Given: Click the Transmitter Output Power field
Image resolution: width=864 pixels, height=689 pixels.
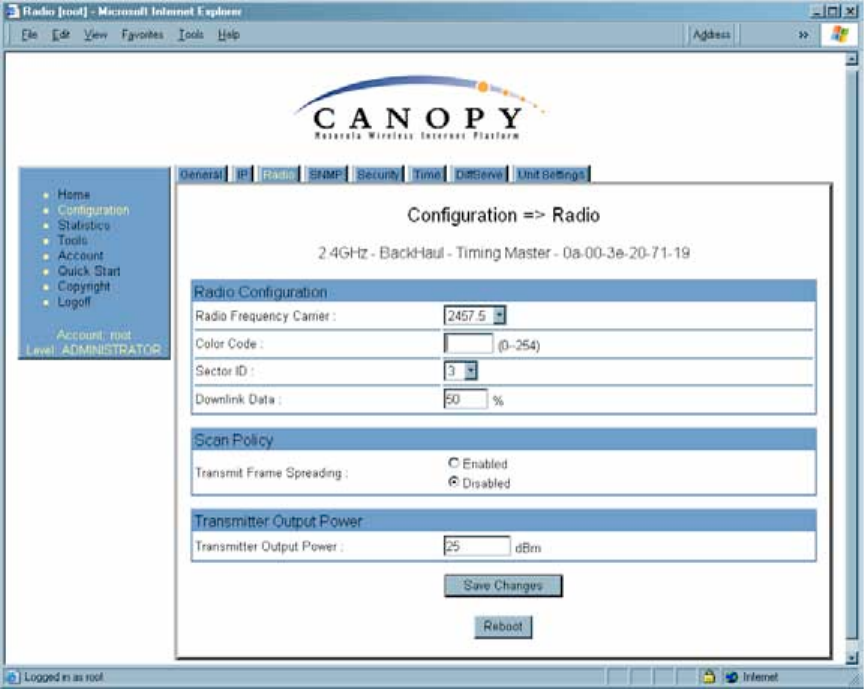Looking at the screenshot, I should (477, 546).
